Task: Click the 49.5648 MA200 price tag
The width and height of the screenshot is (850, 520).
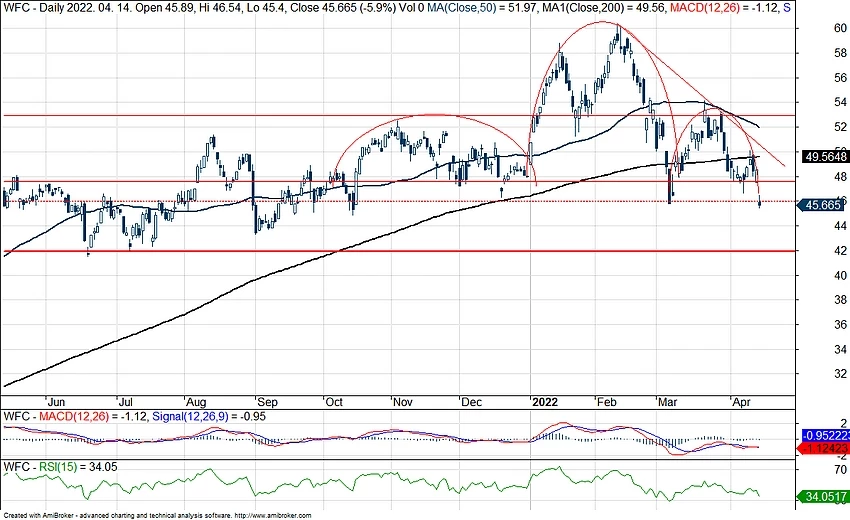Action: coord(826,157)
